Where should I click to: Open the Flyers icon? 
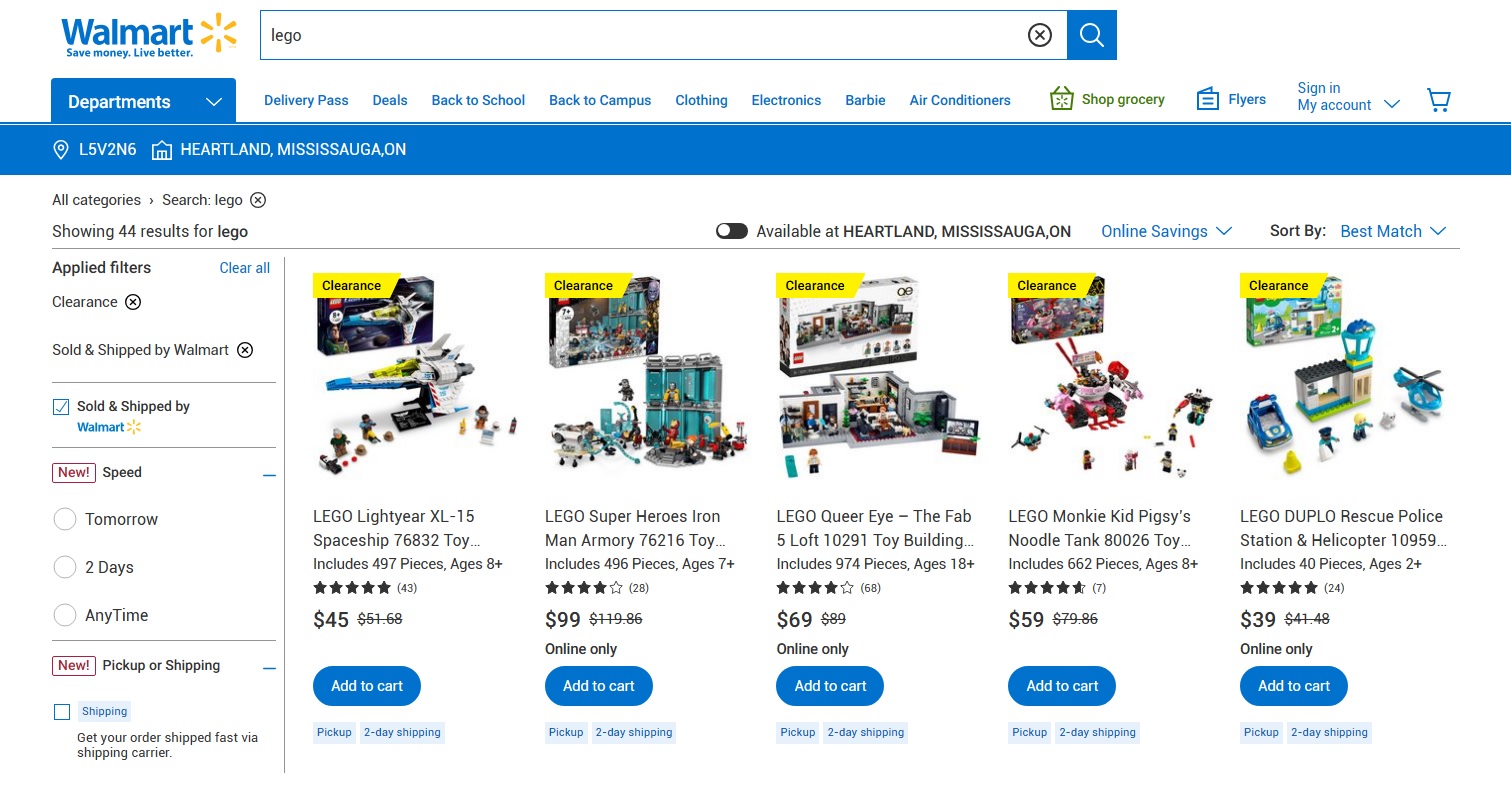pos(1208,99)
